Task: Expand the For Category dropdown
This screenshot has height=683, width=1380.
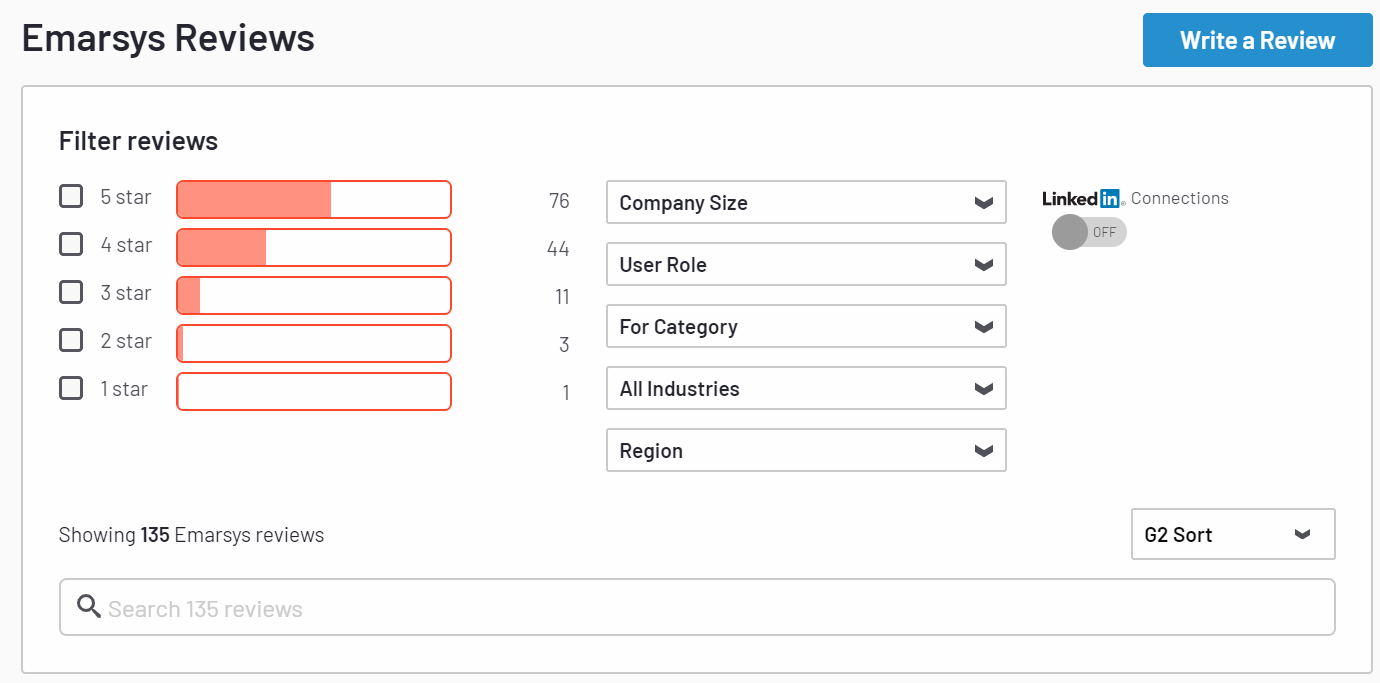Action: (806, 326)
